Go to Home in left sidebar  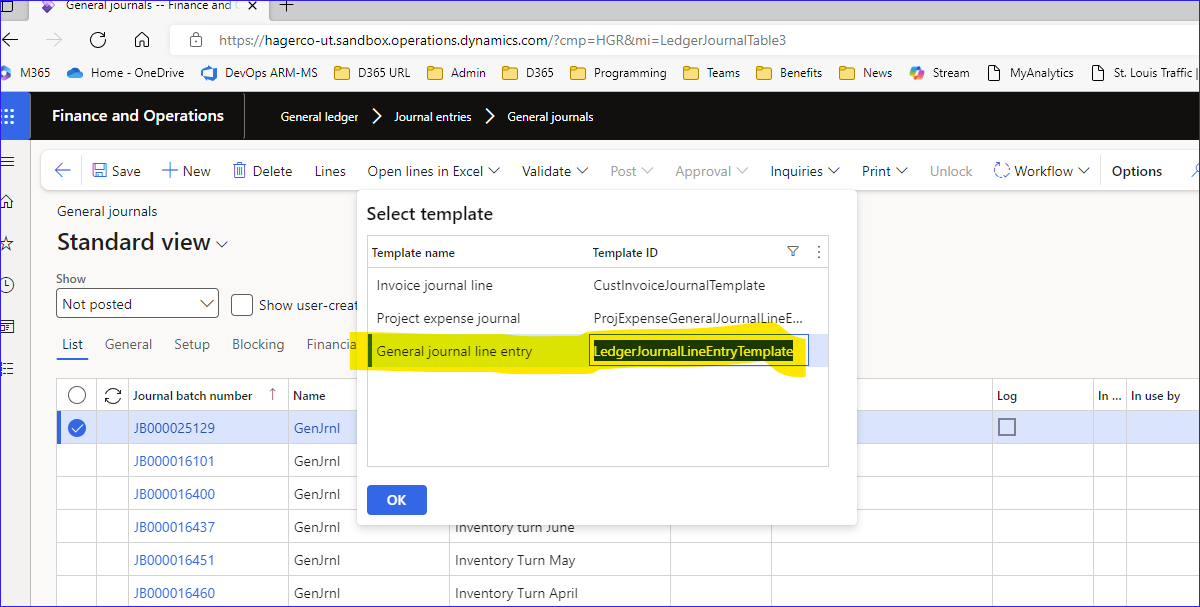point(7,202)
